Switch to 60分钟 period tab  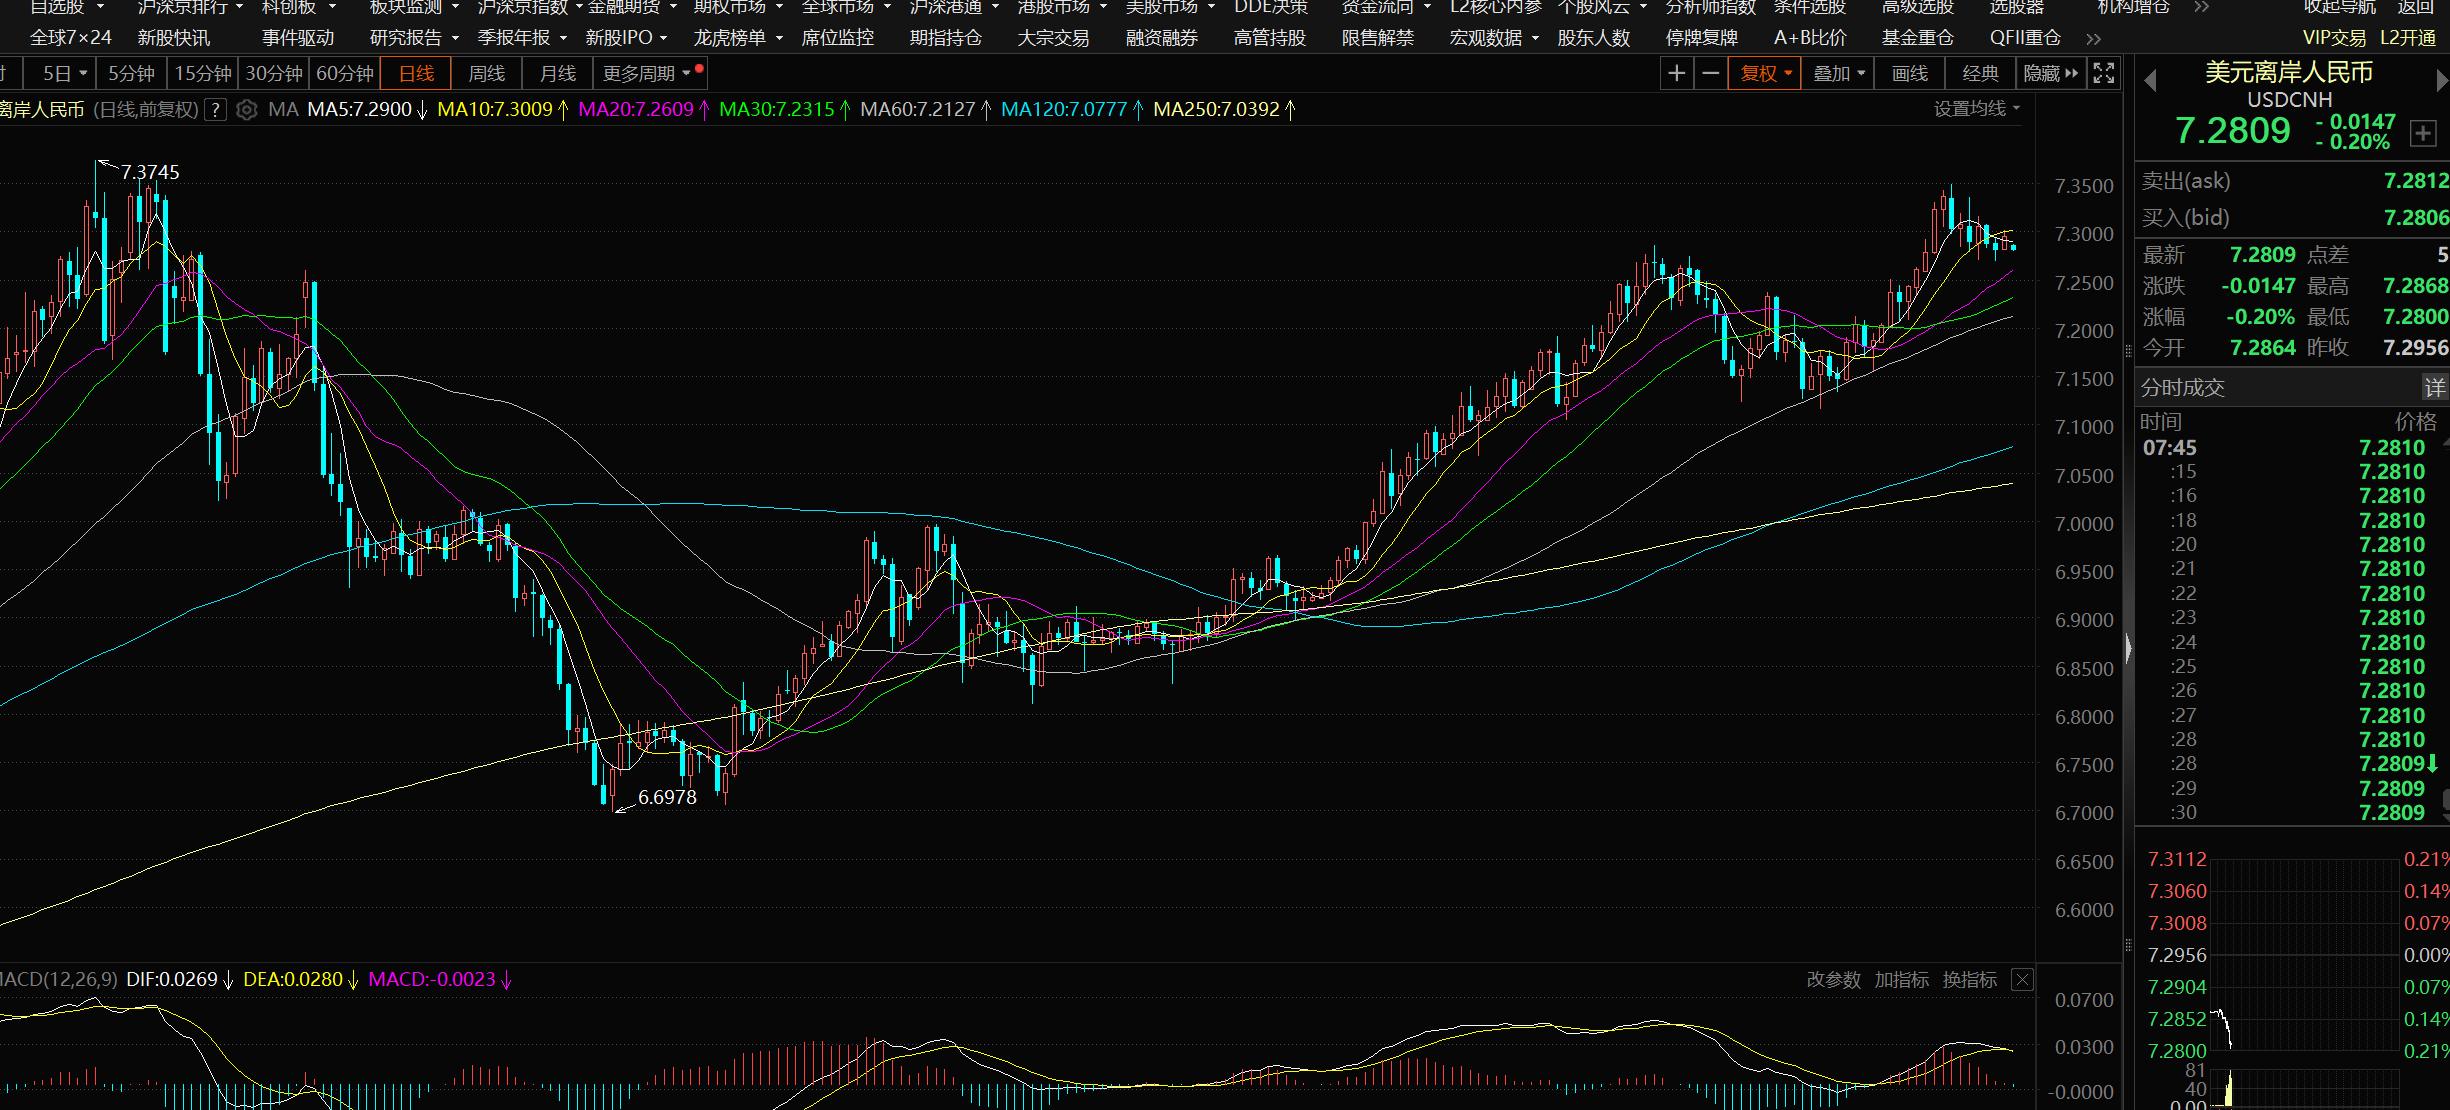(345, 74)
